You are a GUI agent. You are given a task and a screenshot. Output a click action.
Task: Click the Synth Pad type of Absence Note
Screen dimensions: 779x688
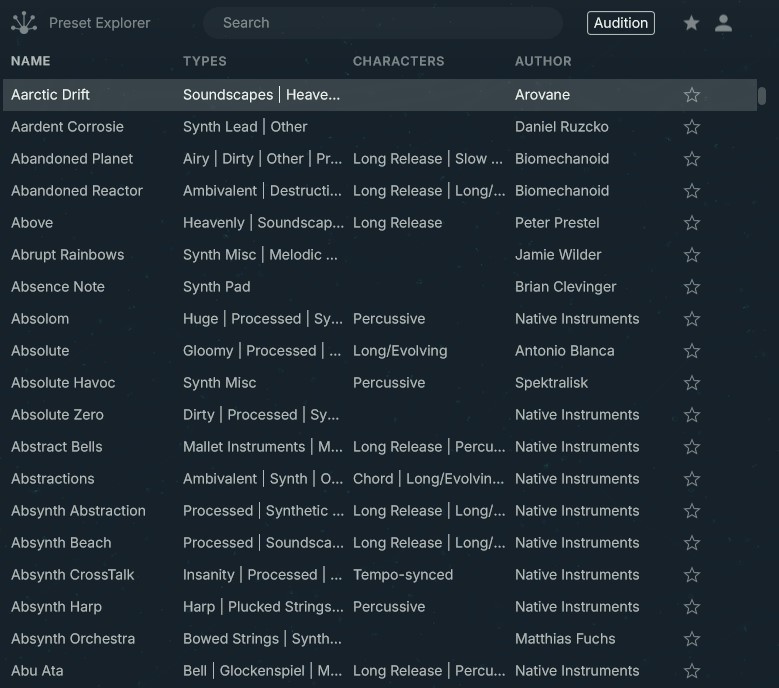click(217, 287)
